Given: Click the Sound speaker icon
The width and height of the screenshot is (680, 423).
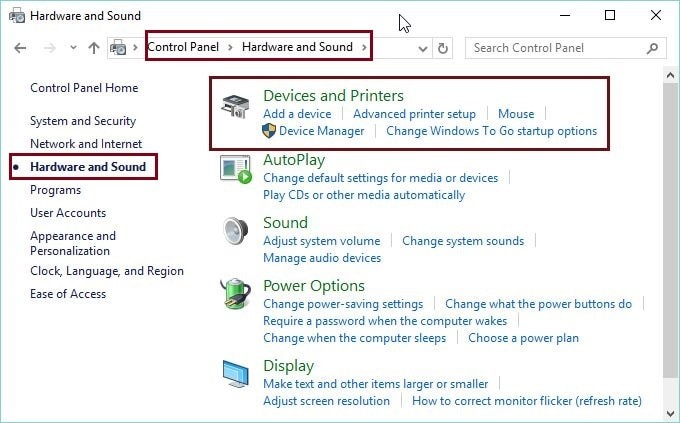Looking at the screenshot, I should (x=235, y=231).
